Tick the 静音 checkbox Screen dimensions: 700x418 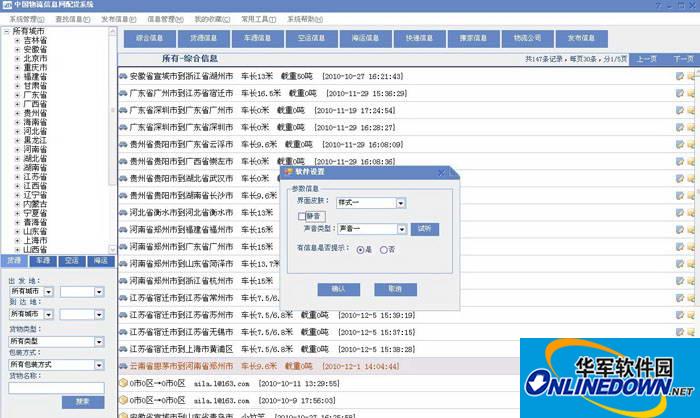point(301,217)
